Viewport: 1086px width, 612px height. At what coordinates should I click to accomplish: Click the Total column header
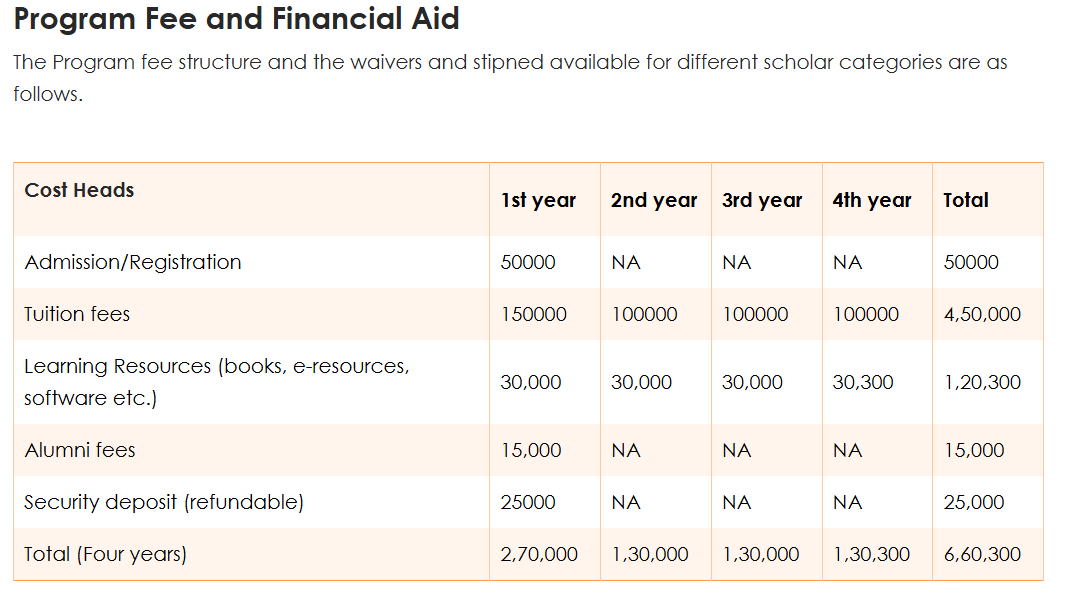(x=965, y=200)
